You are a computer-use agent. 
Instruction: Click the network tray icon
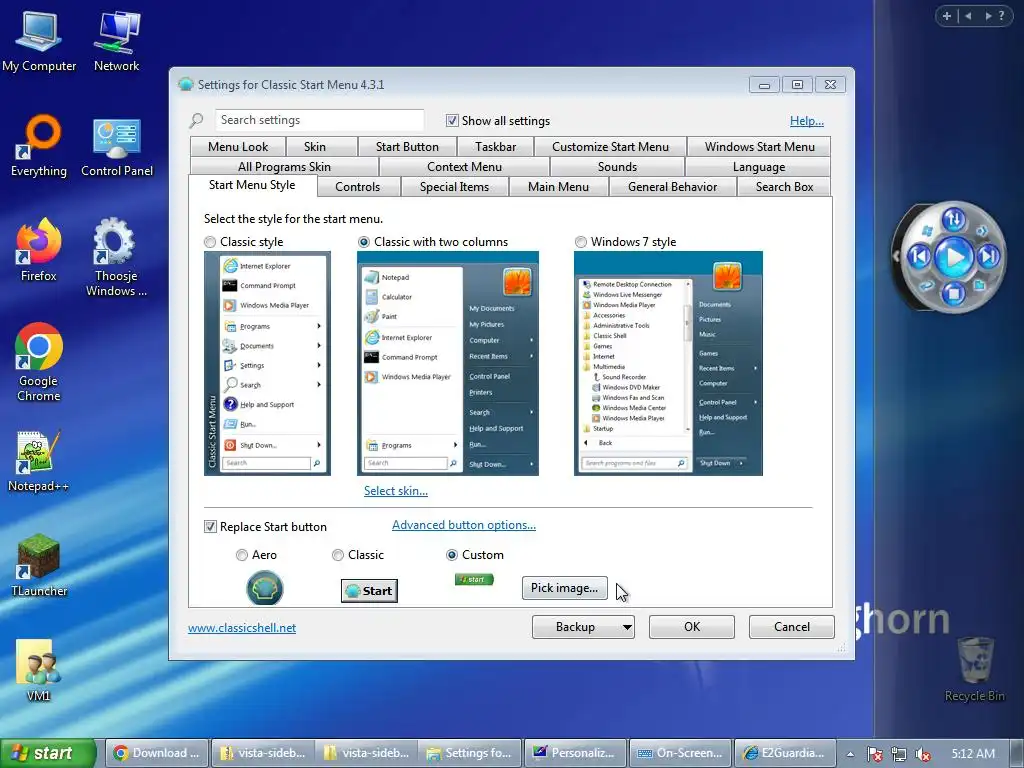(x=899, y=754)
